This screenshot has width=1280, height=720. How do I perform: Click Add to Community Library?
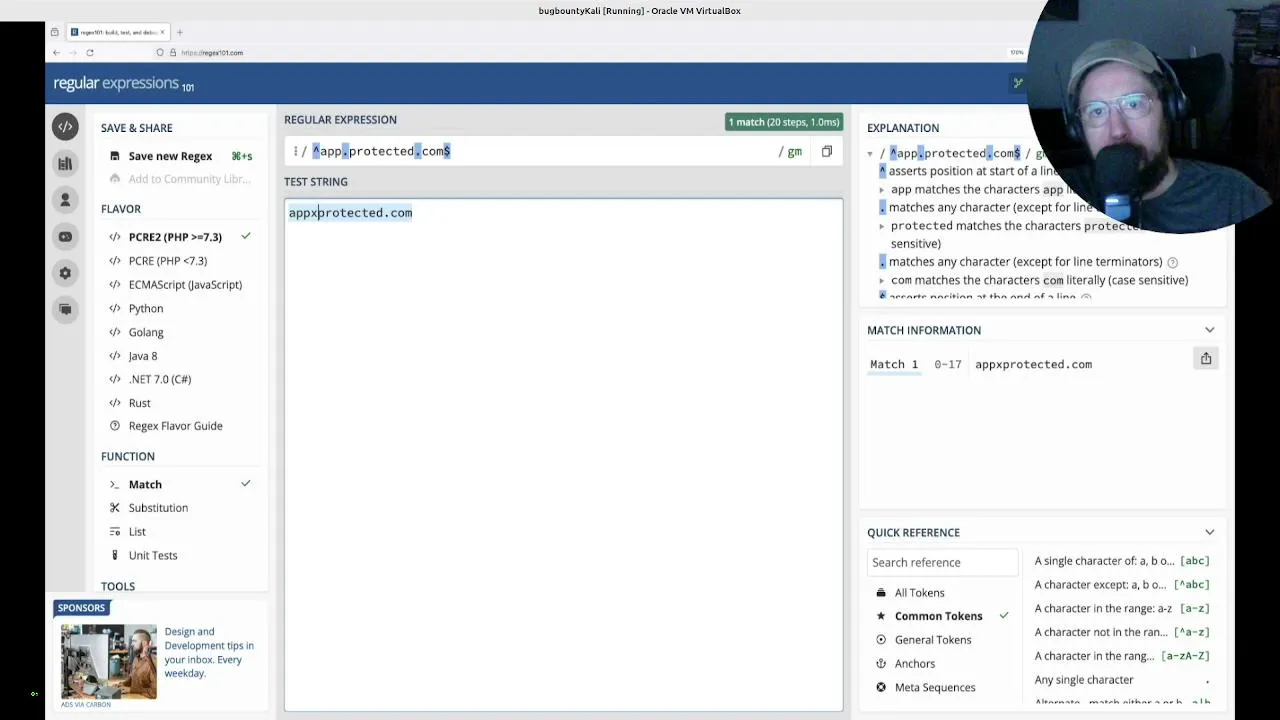coord(189,179)
